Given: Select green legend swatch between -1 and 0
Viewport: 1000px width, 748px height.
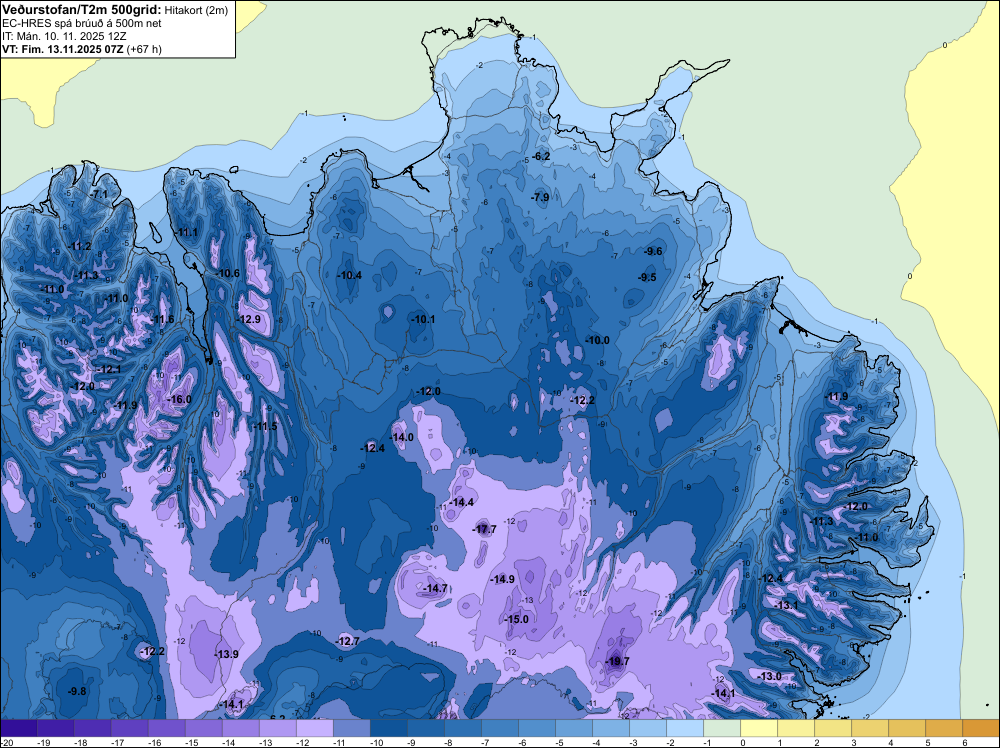Looking at the screenshot, I should [721, 728].
